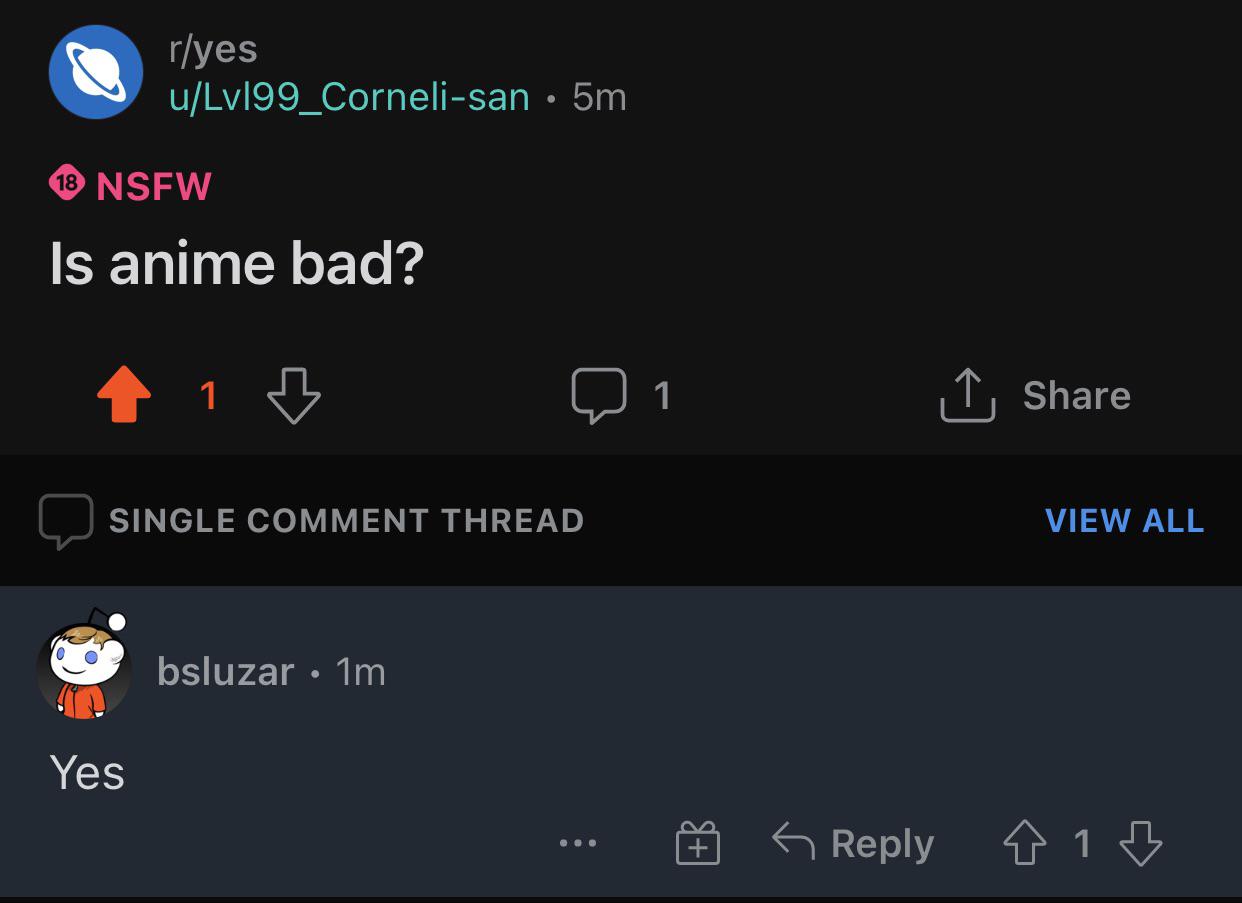
Task: Tap the share arrow icon on post
Action: click(967, 396)
